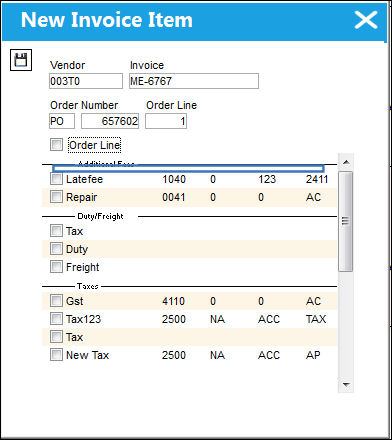The image size is (392, 440).
Task: Click the Tax123 value 2500
Action: pos(174,319)
